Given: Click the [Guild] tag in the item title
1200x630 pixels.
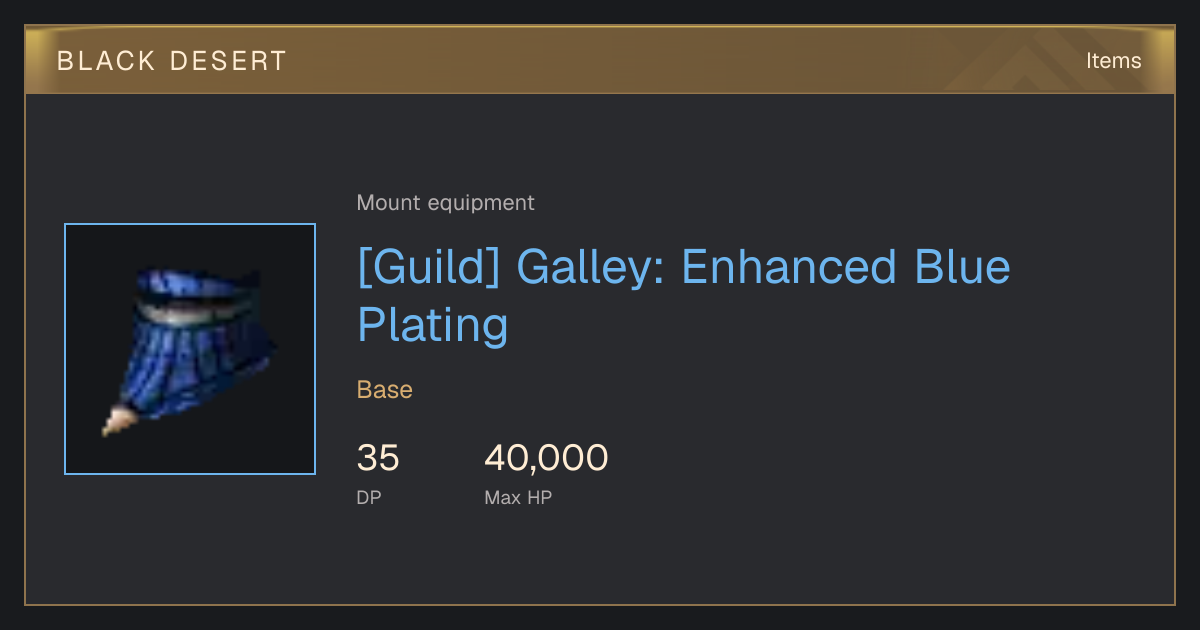Looking at the screenshot, I should (x=430, y=268).
